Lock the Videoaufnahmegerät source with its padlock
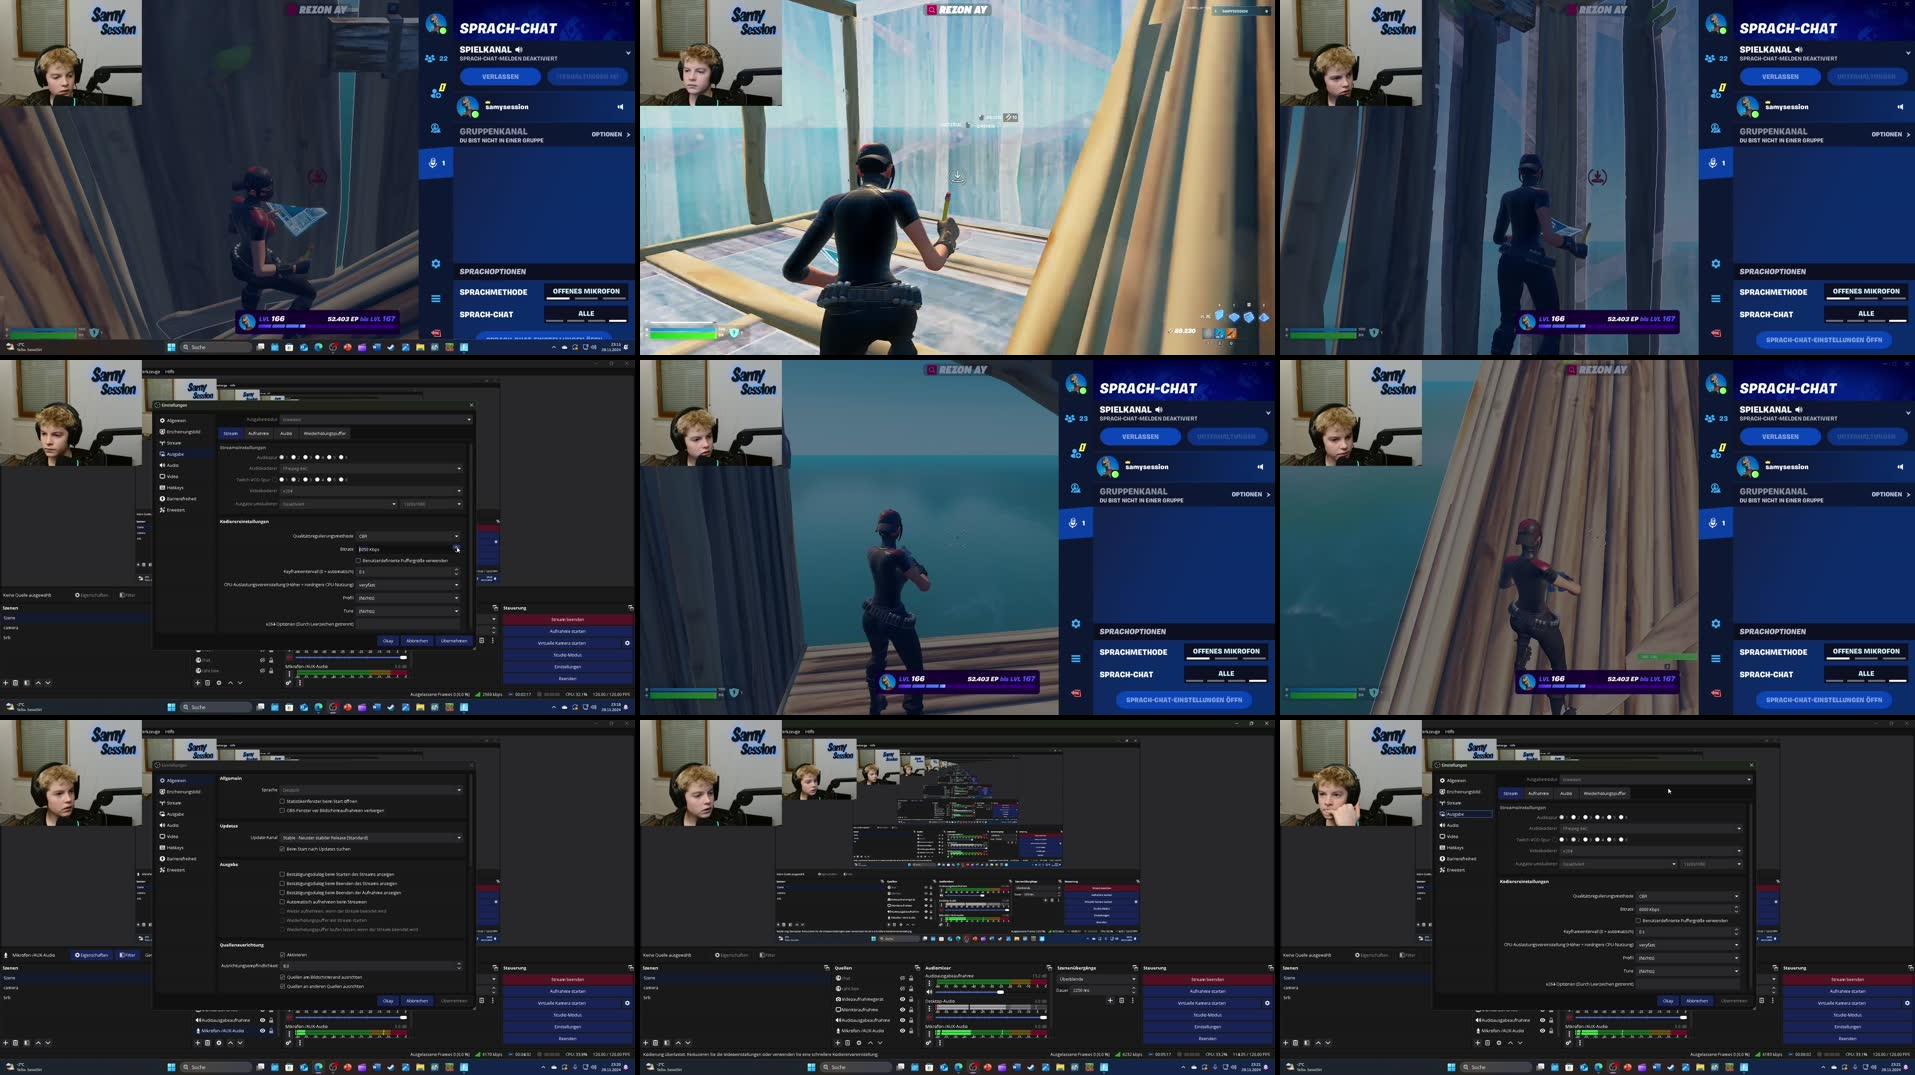Viewport: 1915px width, 1075px height. coord(911,999)
